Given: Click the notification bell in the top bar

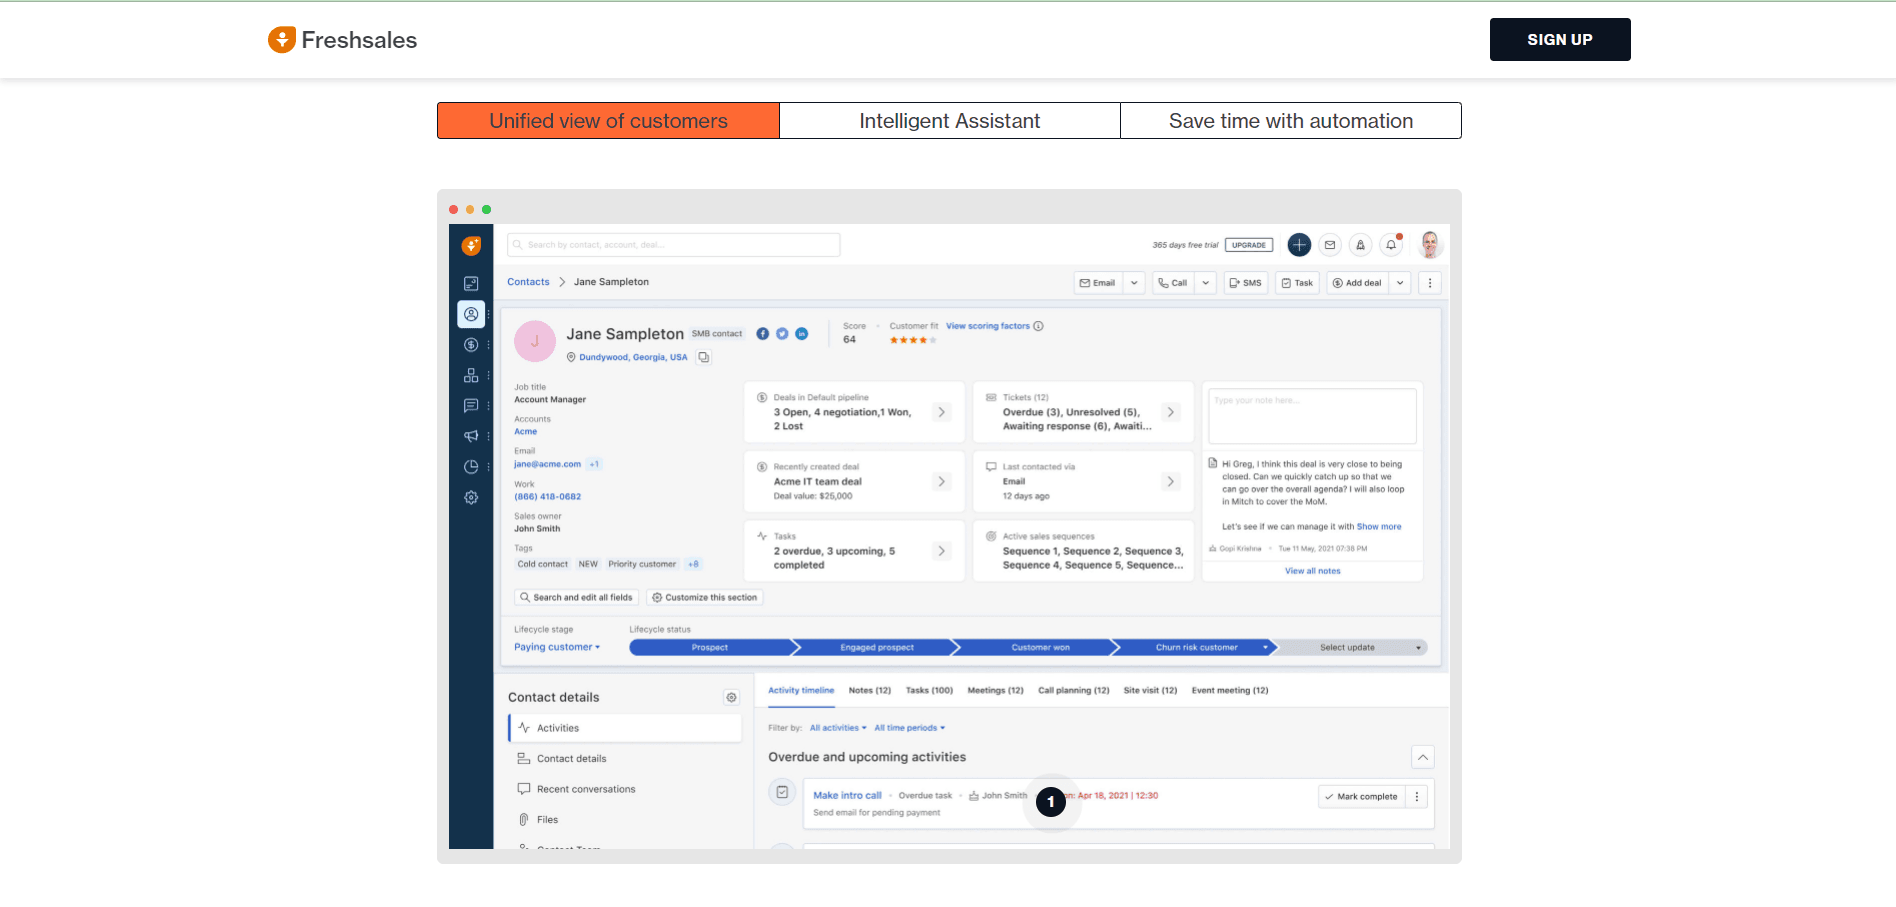Looking at the screenshot, I should coord(1390,244).
